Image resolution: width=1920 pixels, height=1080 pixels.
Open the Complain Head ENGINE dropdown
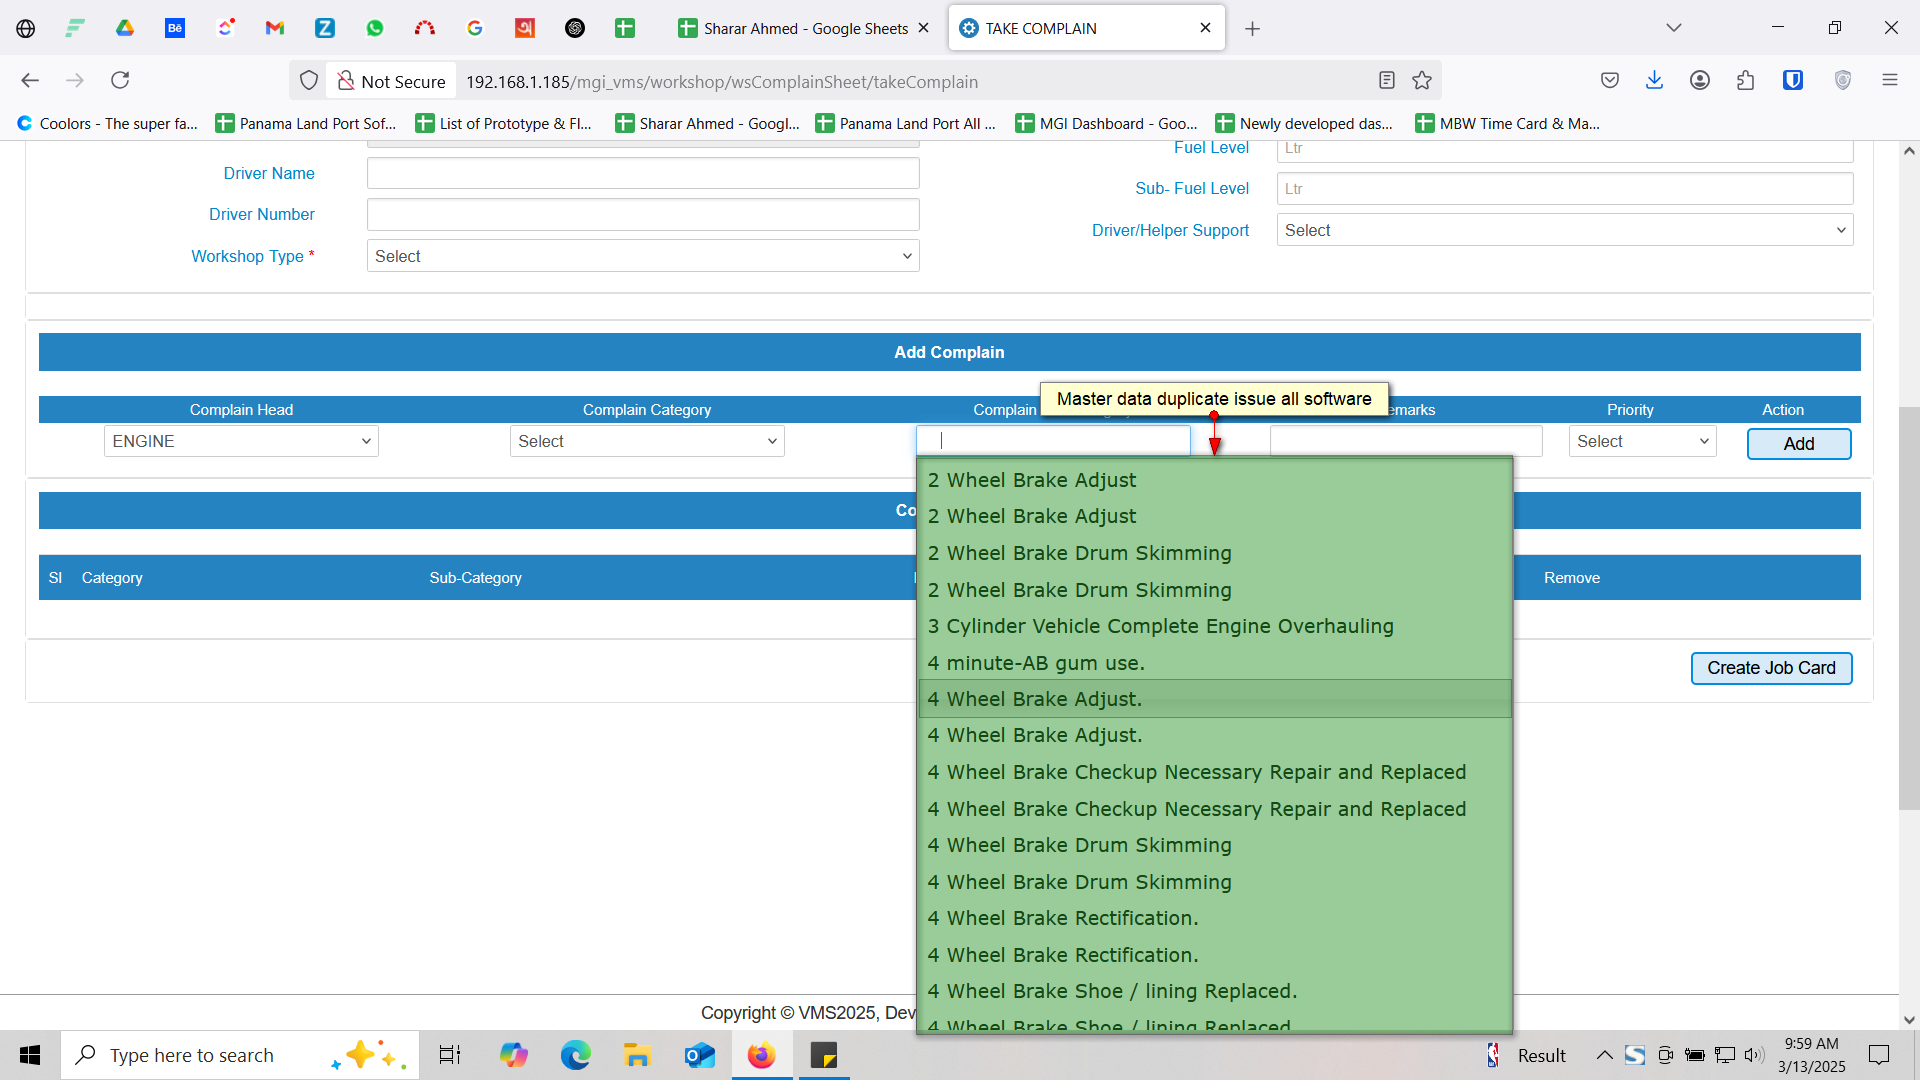[241, 441]
